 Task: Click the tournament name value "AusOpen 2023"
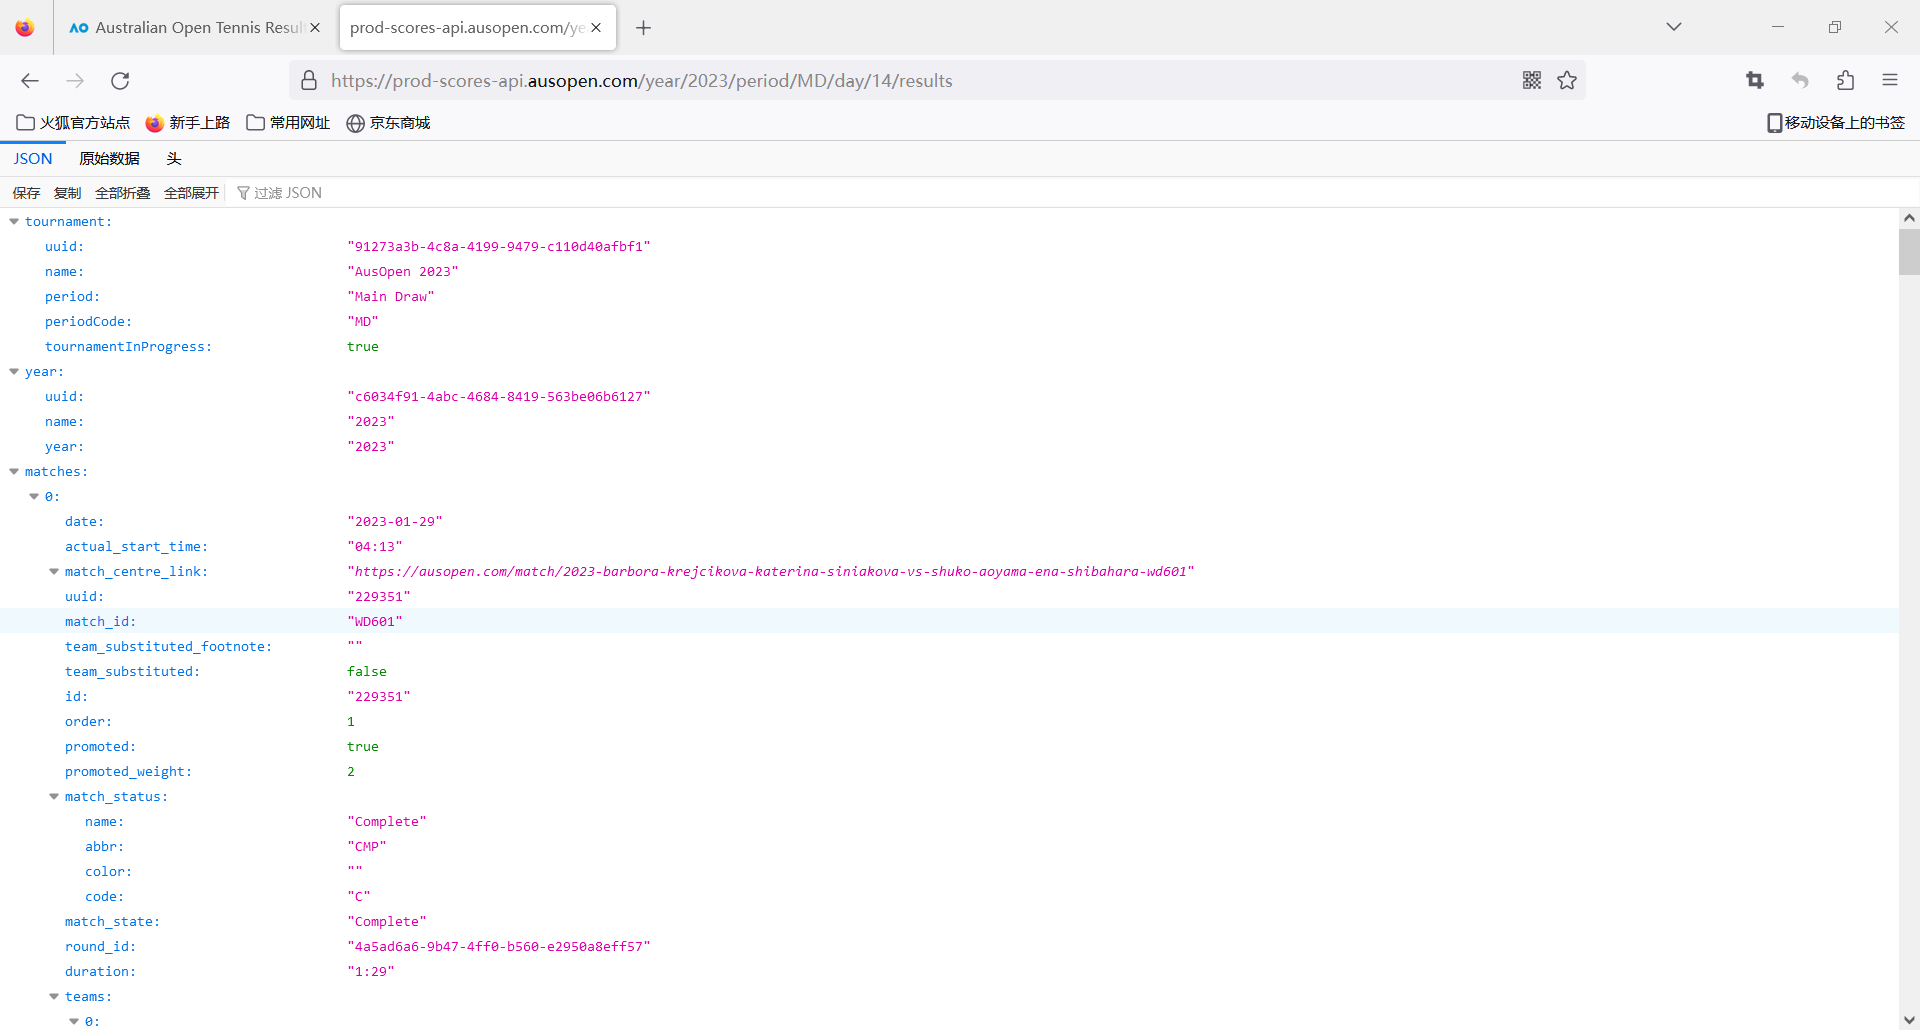(x=403, y=272)
